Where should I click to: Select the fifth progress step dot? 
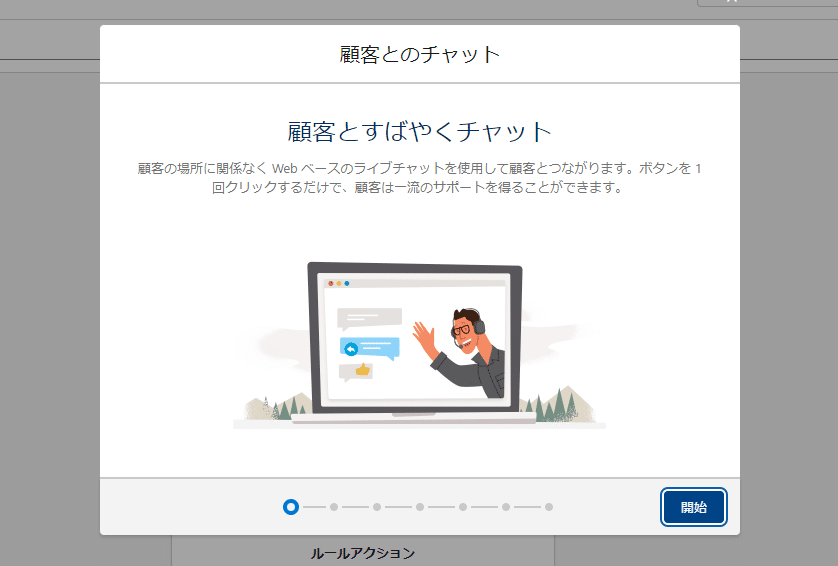(463, 507)
